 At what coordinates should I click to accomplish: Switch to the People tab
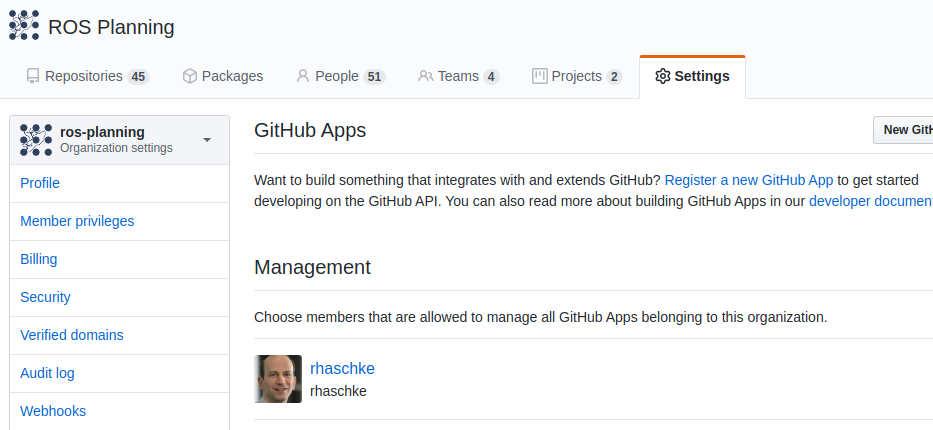340,77
